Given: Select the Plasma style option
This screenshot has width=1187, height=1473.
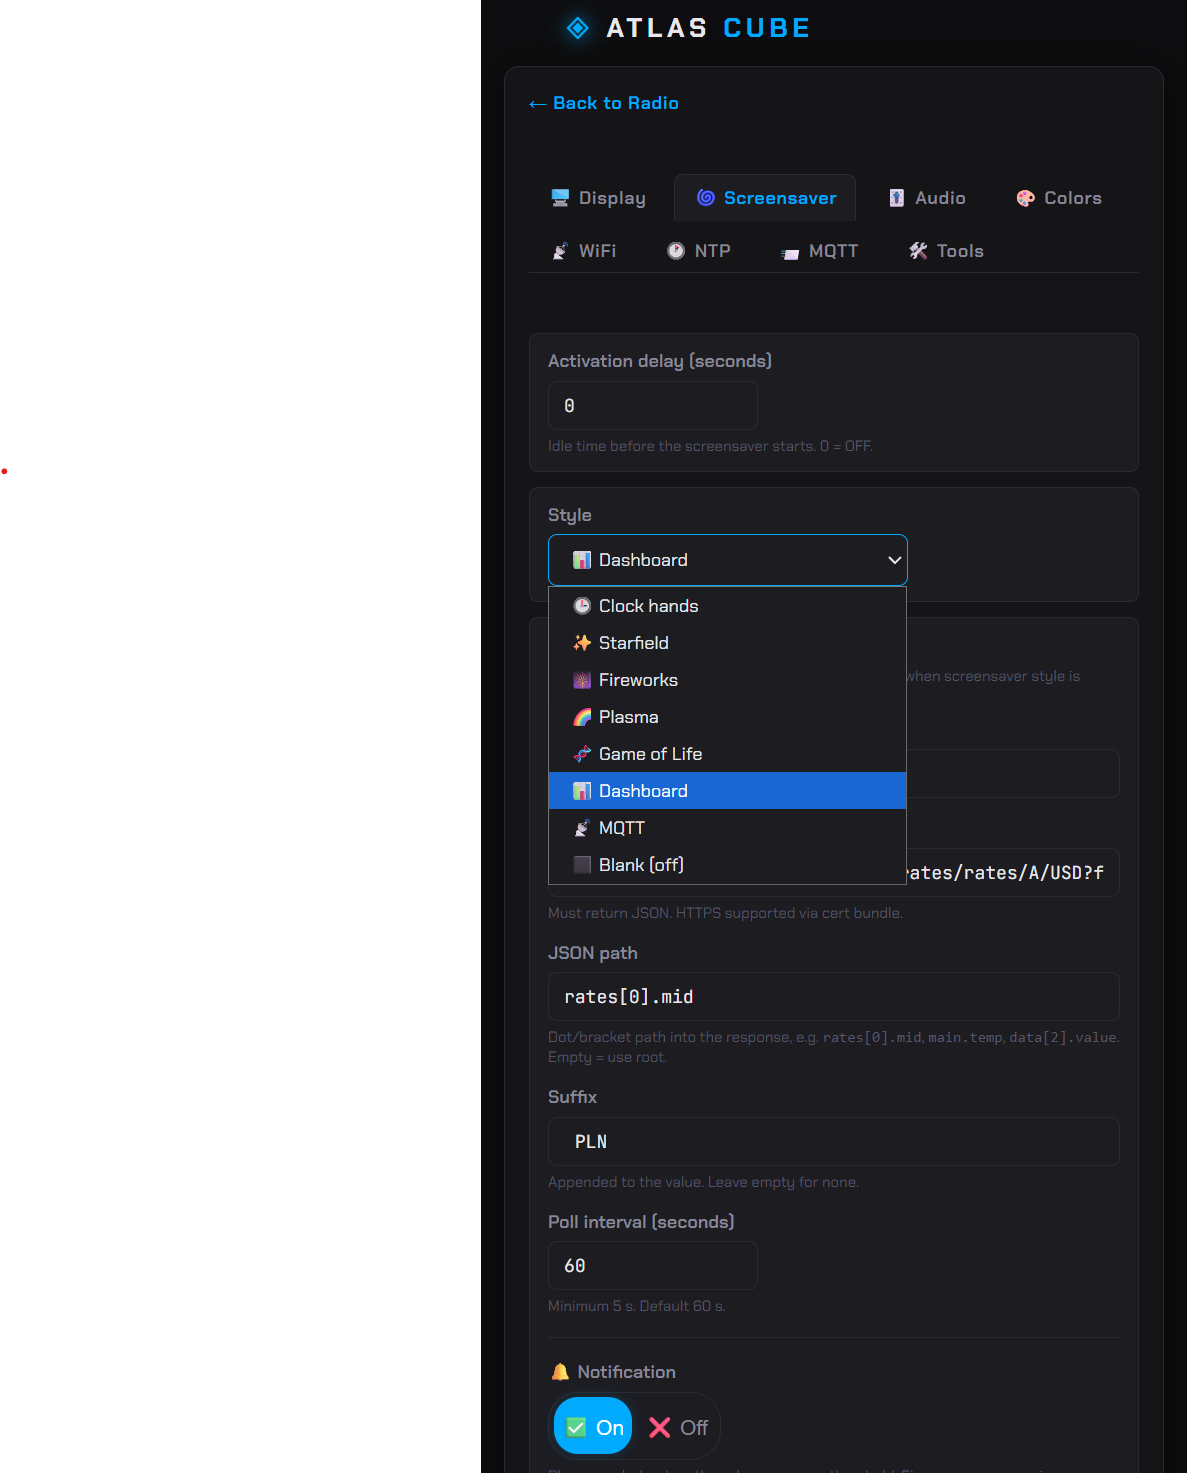Looking at the screenshot, I should (727, 717).
